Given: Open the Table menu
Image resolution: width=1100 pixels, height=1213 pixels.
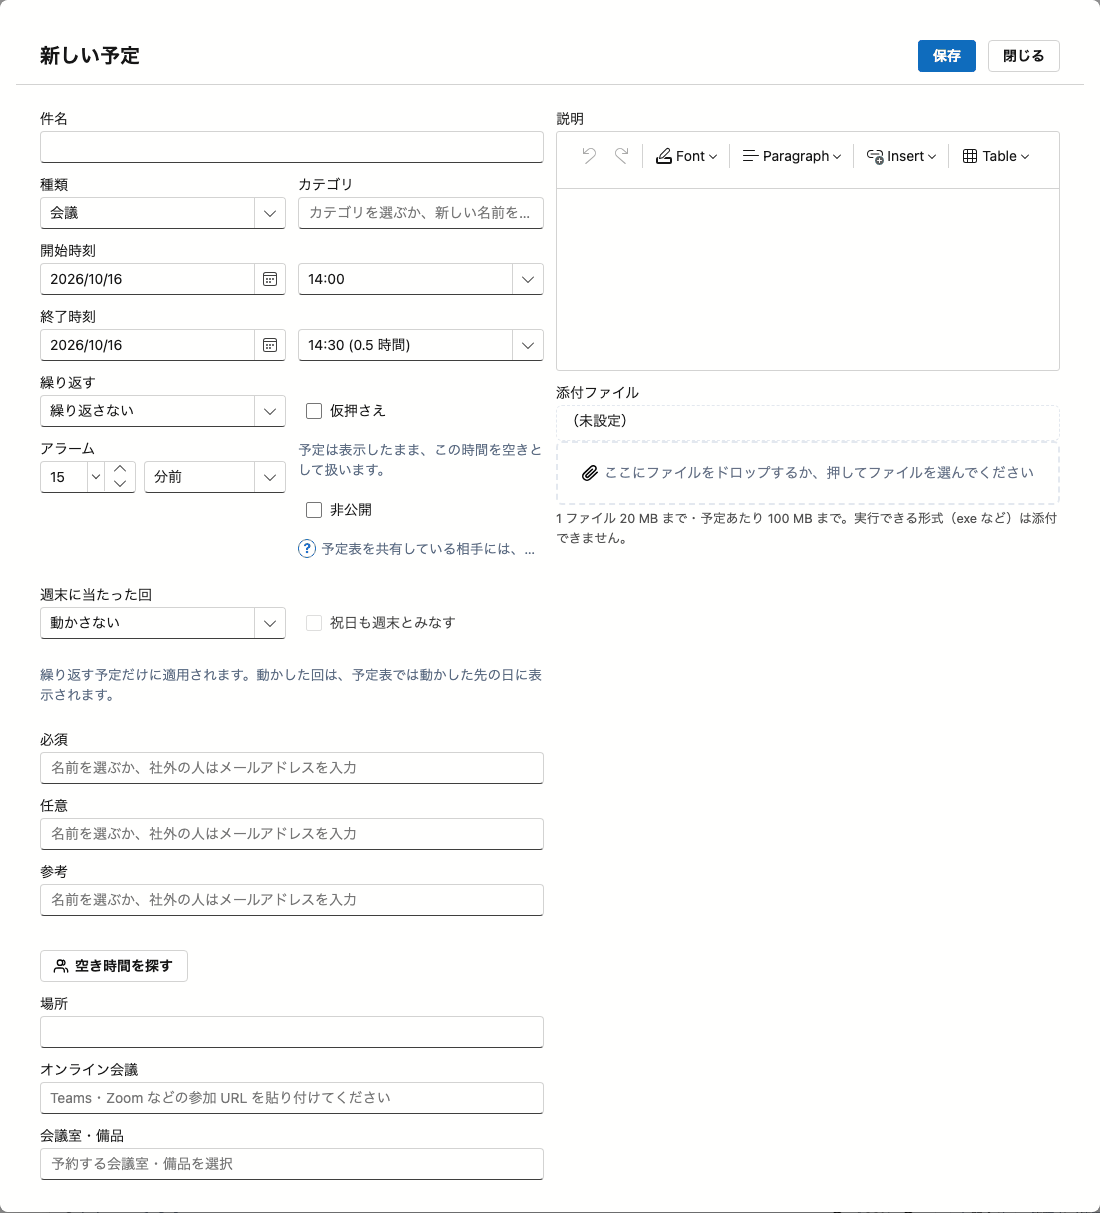Looking at the screenshot, I should click(996, 156).
